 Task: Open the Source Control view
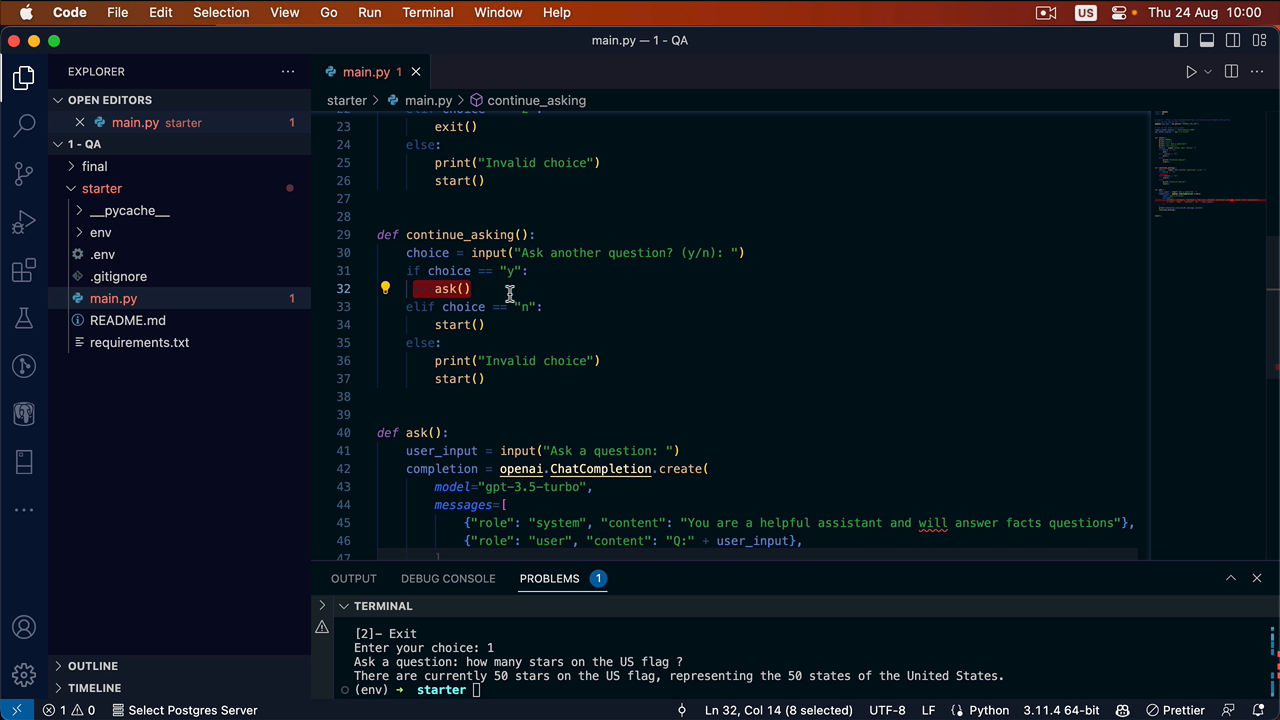click(23, 174)
